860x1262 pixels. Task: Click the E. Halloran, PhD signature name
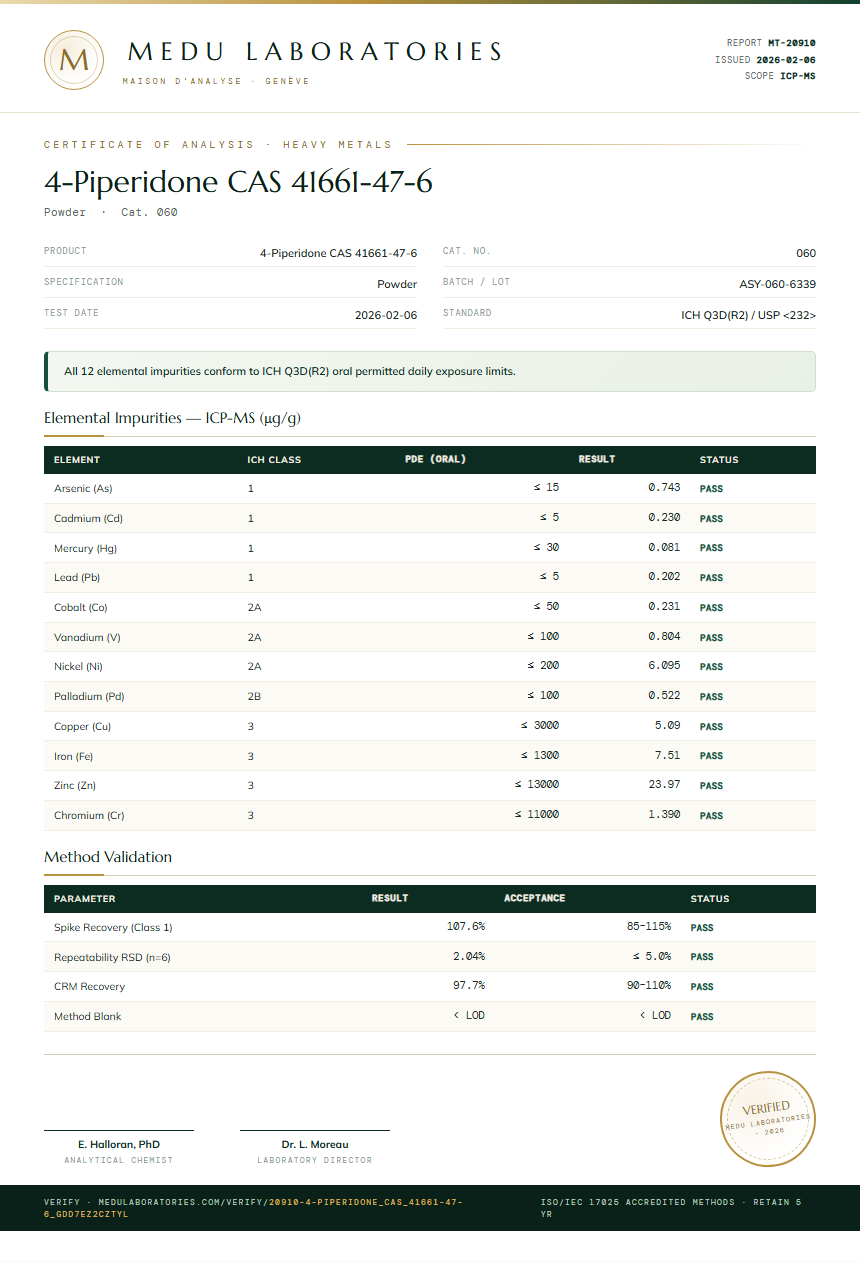coord(119,1144)
